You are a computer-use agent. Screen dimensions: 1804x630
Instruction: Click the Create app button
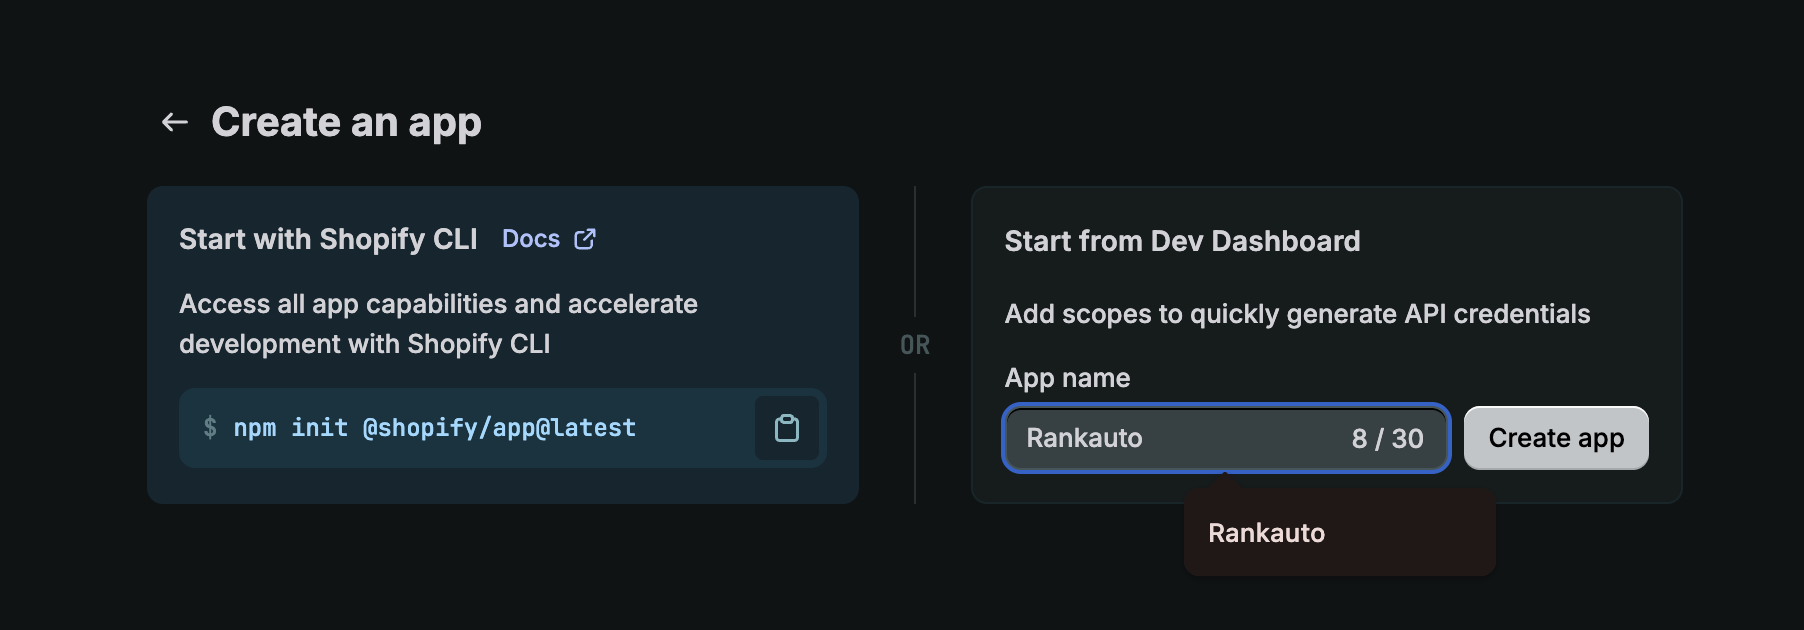coord(1556,438)
